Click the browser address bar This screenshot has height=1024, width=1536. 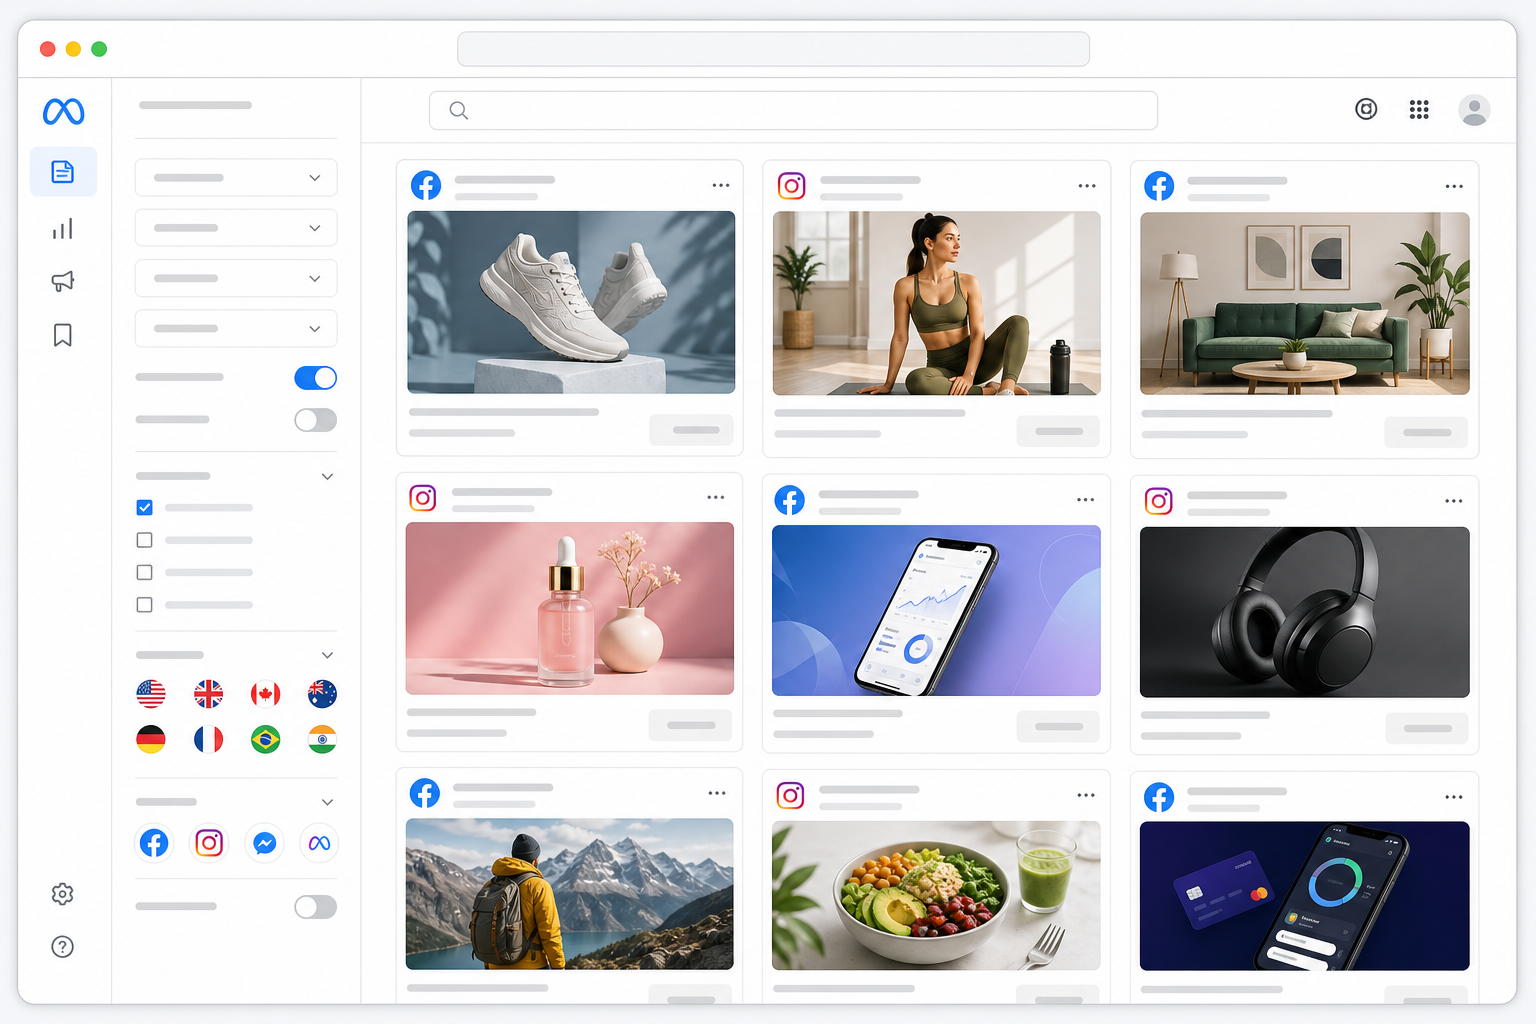pyautogui.click(x=773, y=49)
